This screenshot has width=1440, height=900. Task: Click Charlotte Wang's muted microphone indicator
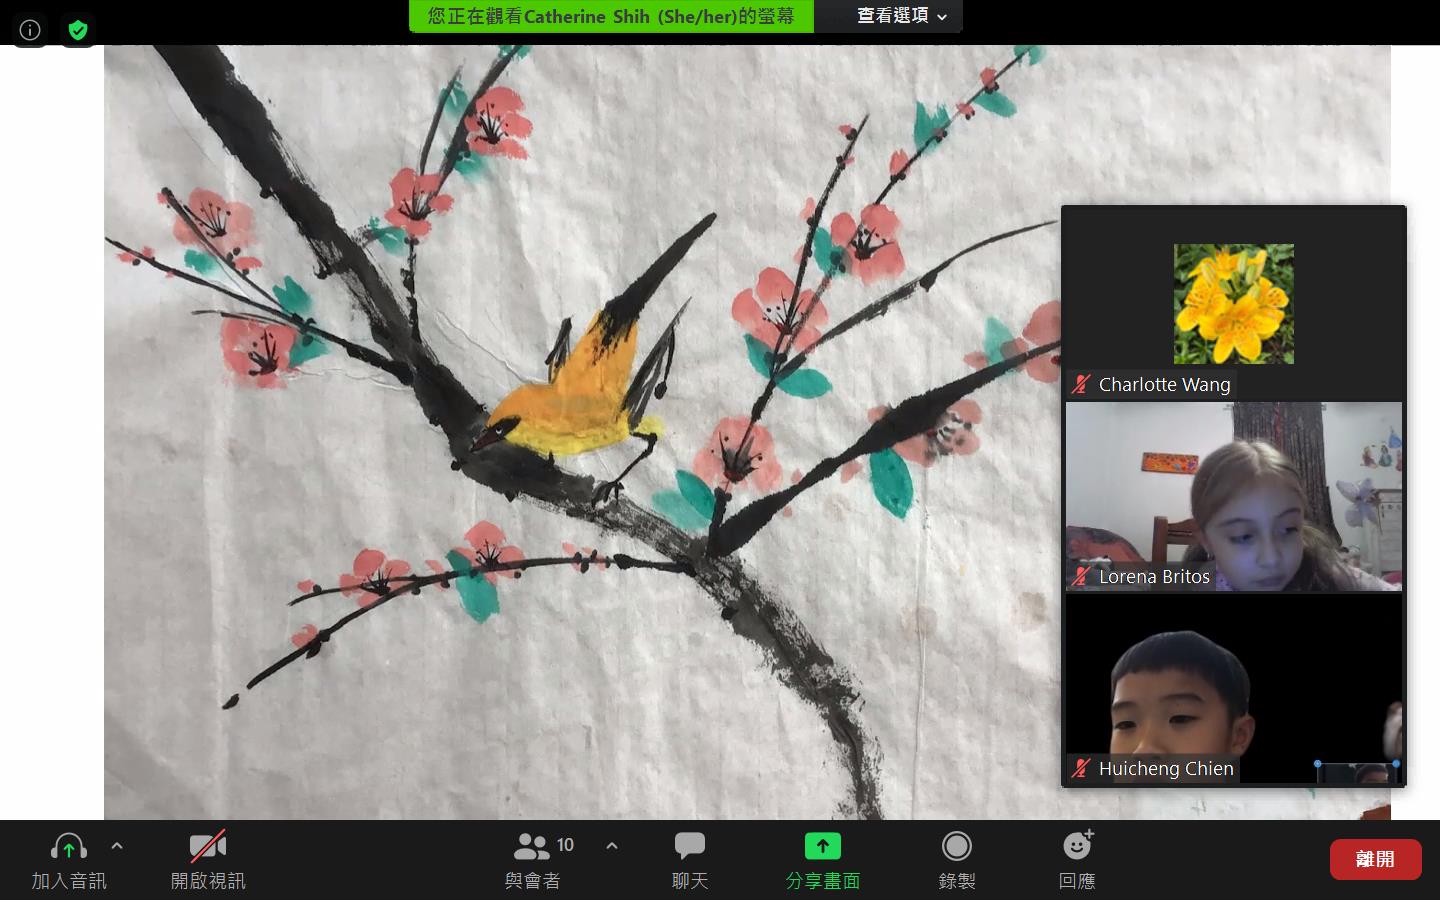tap(1082, 383)
